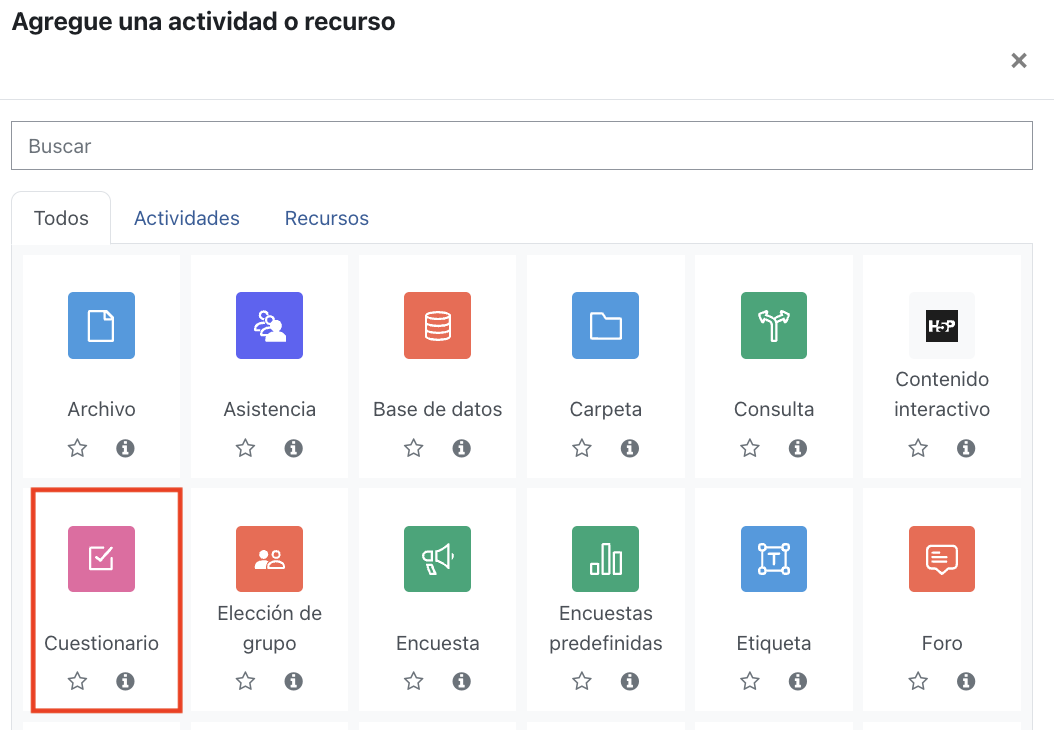Show info for Base de datos
Image resolution: width=1054 pixels, height=730 pixels.
coord(461,448)
